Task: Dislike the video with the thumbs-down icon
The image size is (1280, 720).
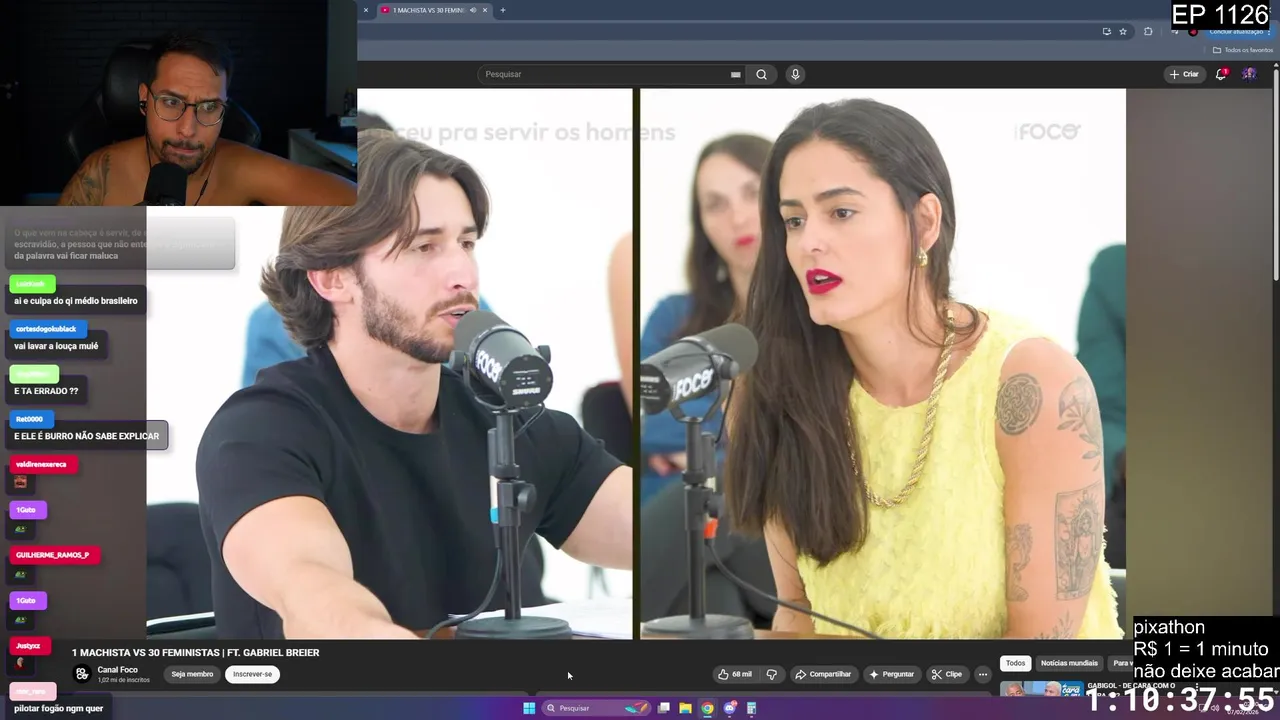Action: click(x=771, y=674)
